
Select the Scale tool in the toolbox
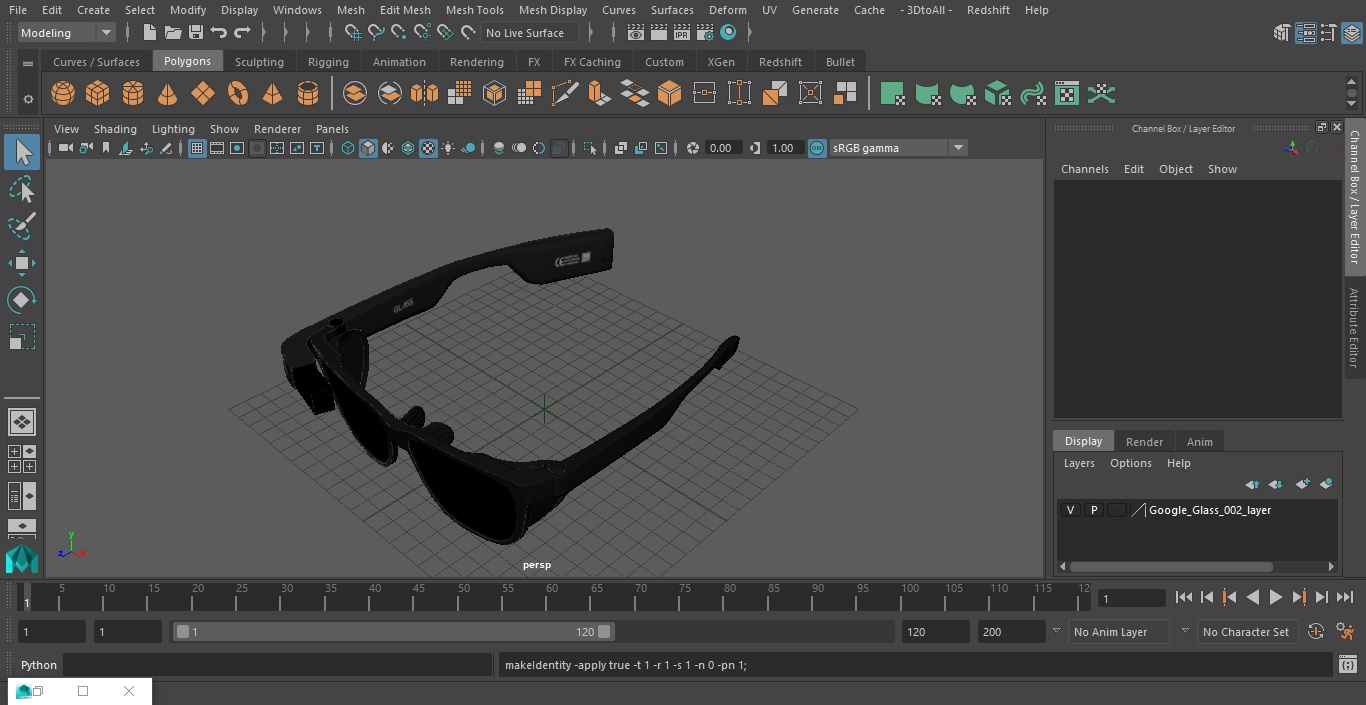tap(22, 337)
